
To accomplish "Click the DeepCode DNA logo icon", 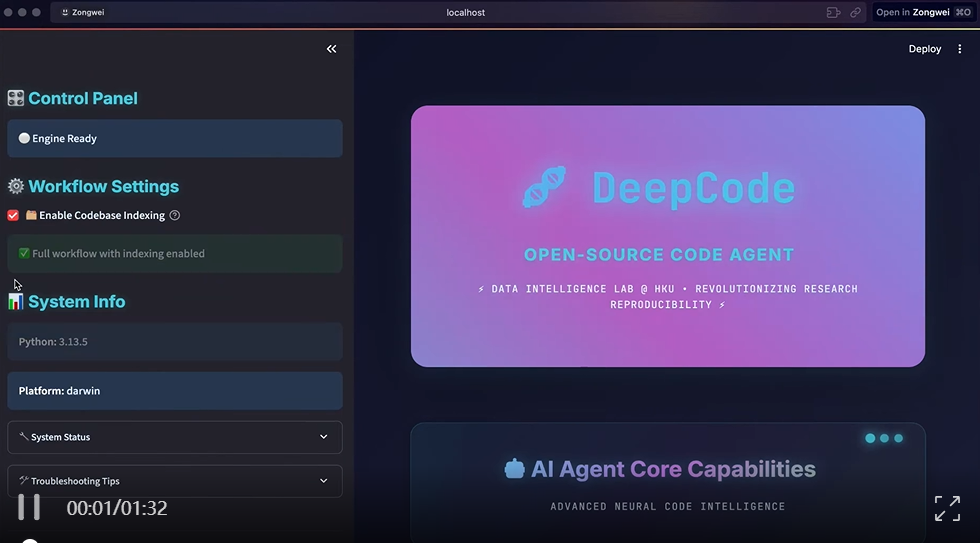I will 544,187.
